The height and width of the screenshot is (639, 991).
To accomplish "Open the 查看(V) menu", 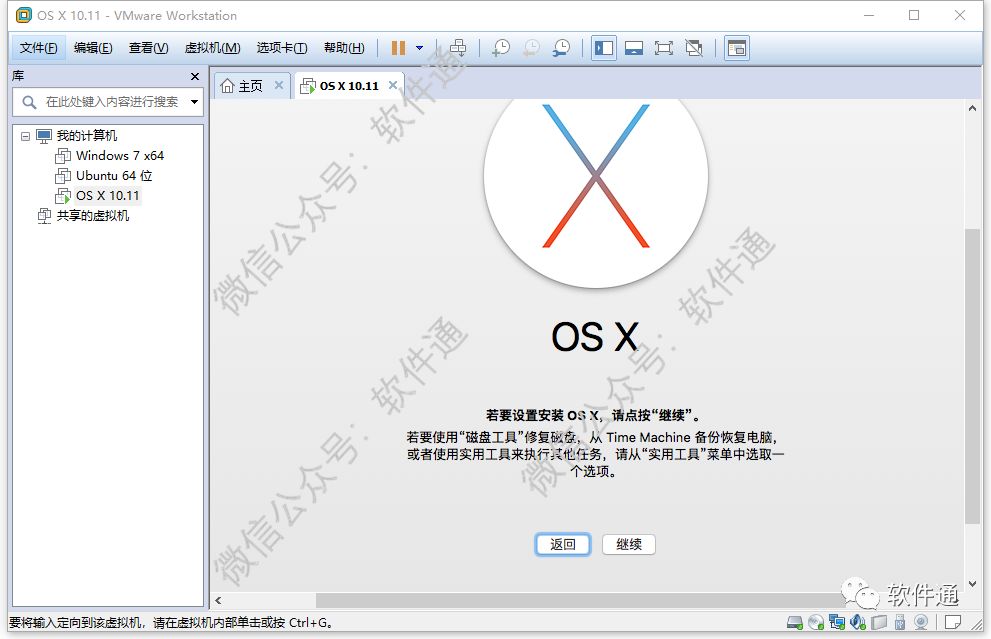I will (149, 48).
